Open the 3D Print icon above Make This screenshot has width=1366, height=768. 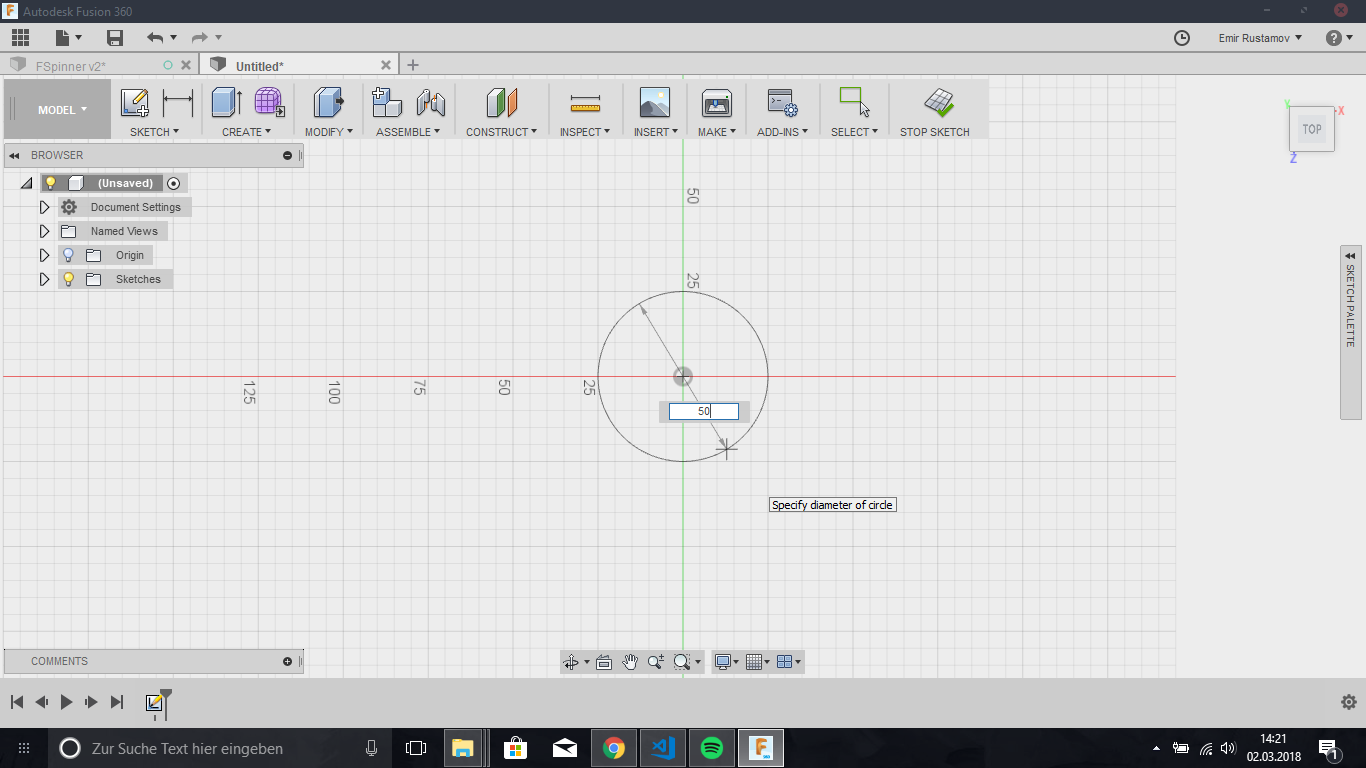717,103
